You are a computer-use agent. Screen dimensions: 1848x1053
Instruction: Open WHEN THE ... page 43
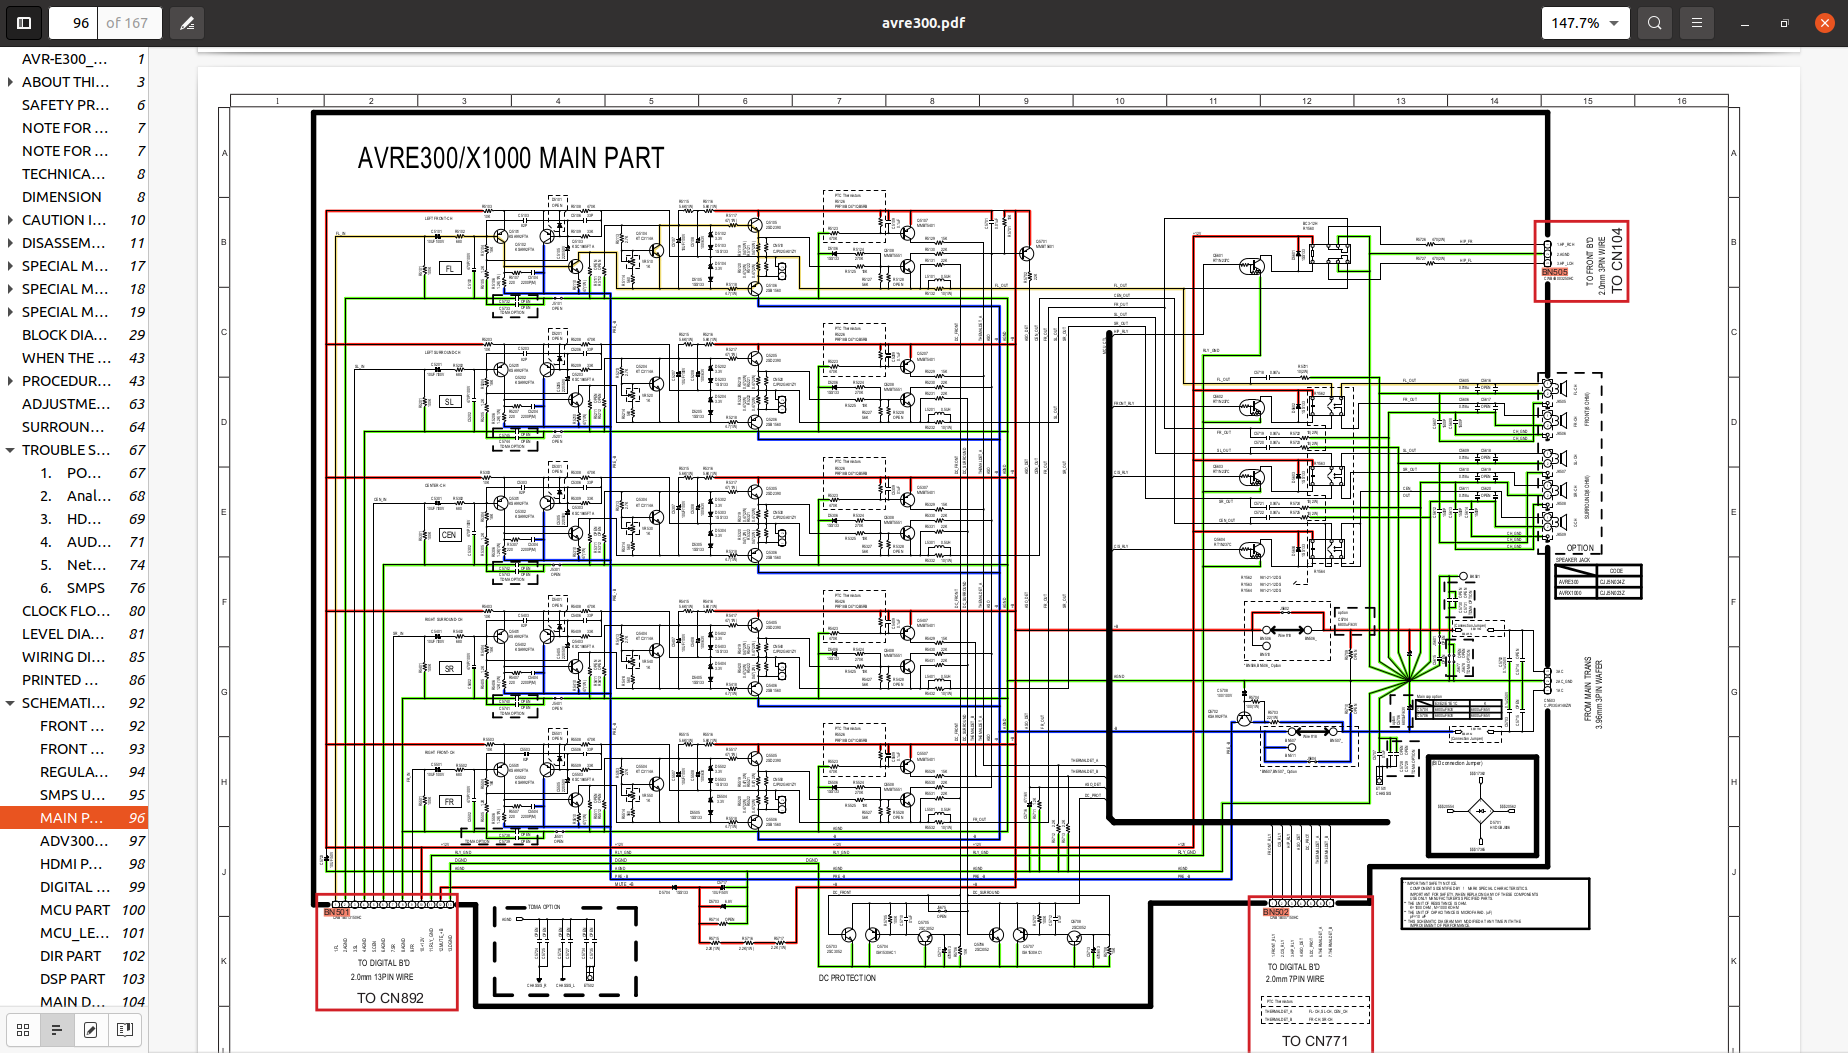[74, 358]
